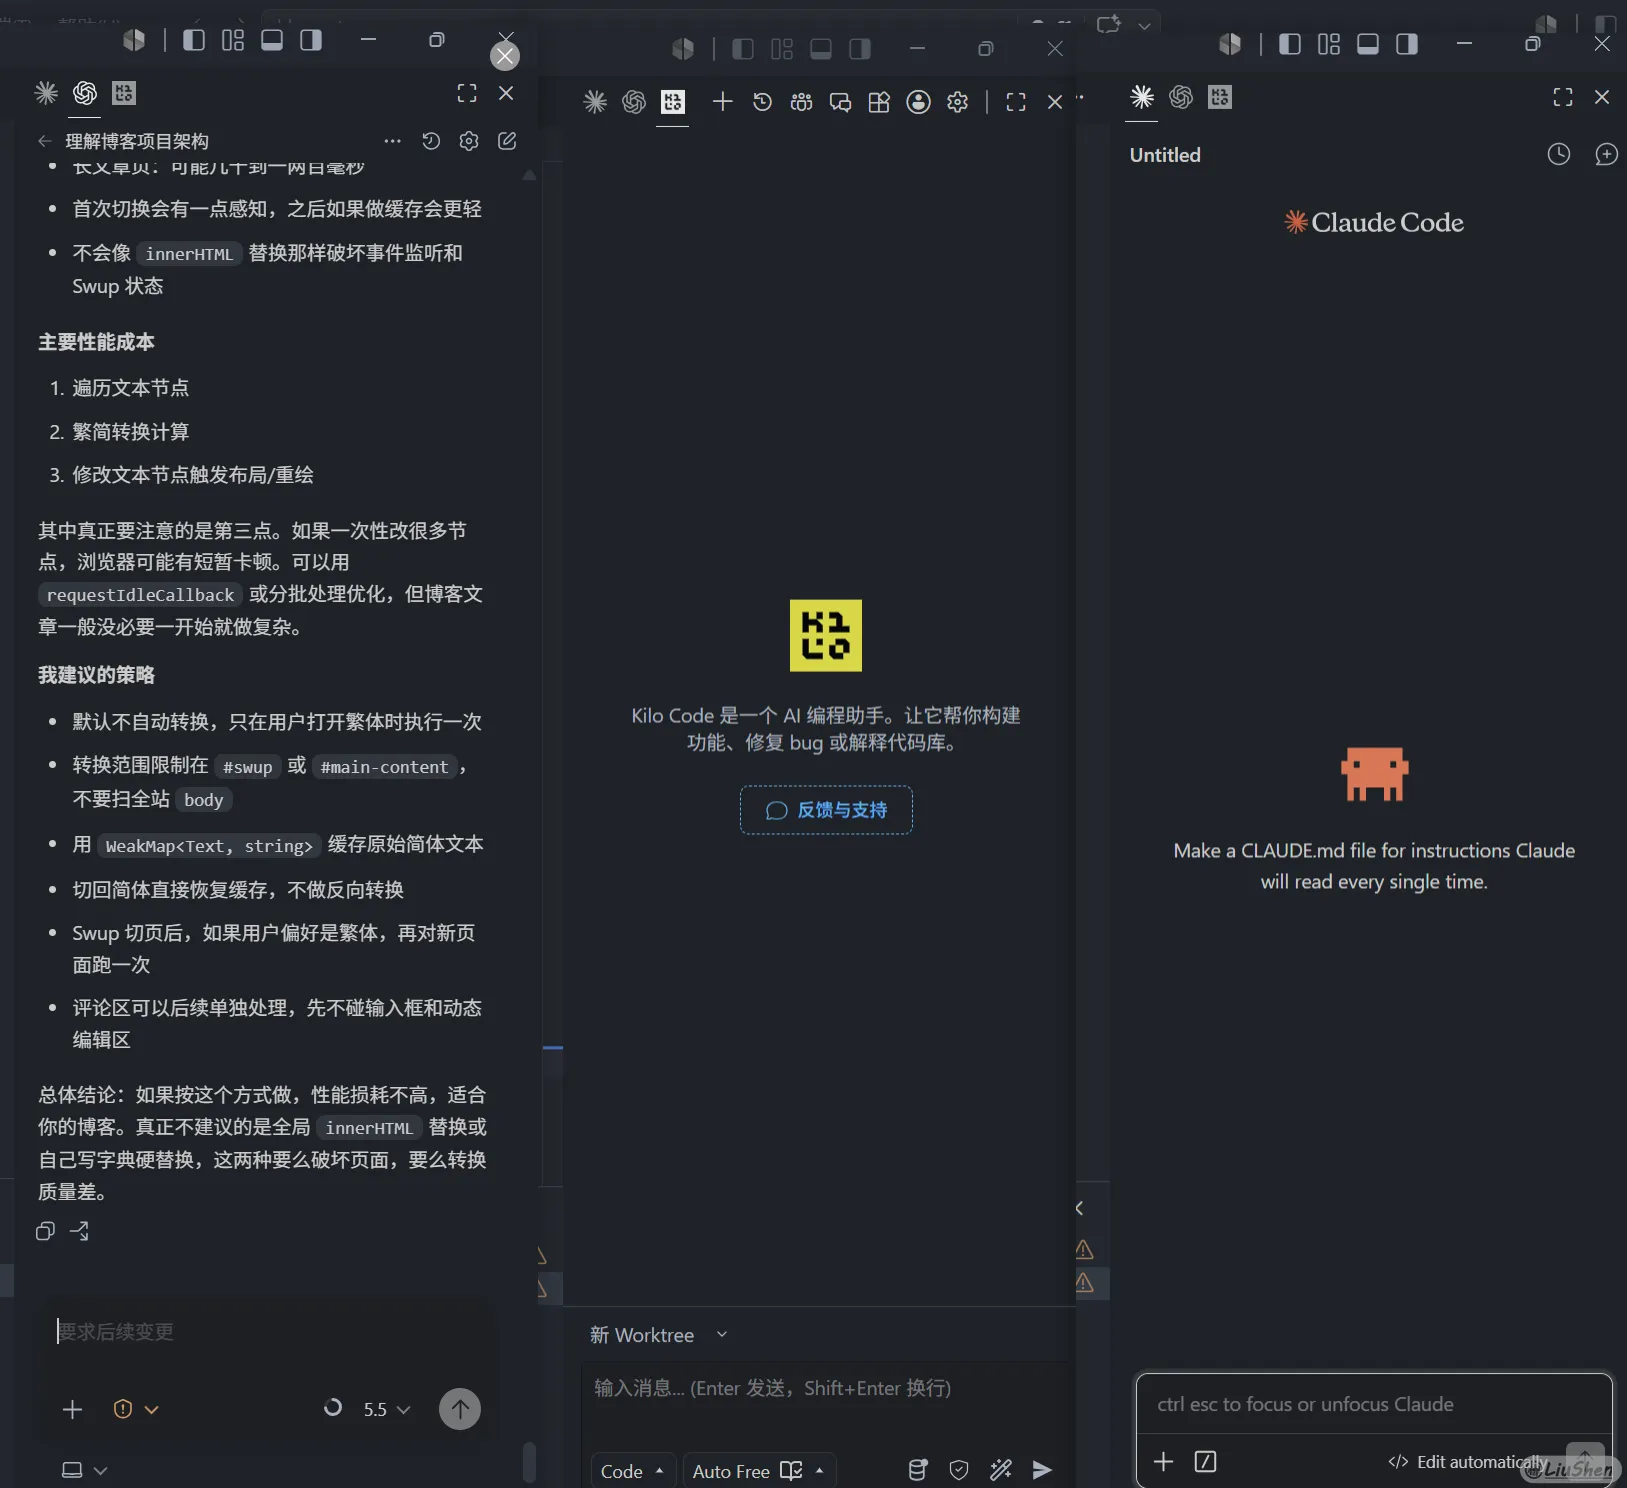
Task: Focus the Kilo Code 输入消息 message box
Action: click(826, 1388)
